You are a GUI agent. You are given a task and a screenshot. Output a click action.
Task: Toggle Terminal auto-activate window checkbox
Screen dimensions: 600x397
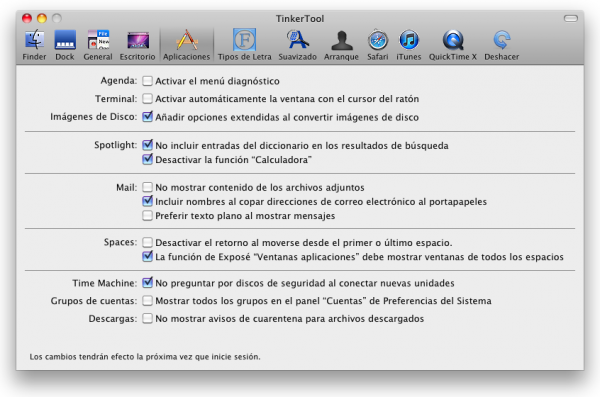[147, 99]
